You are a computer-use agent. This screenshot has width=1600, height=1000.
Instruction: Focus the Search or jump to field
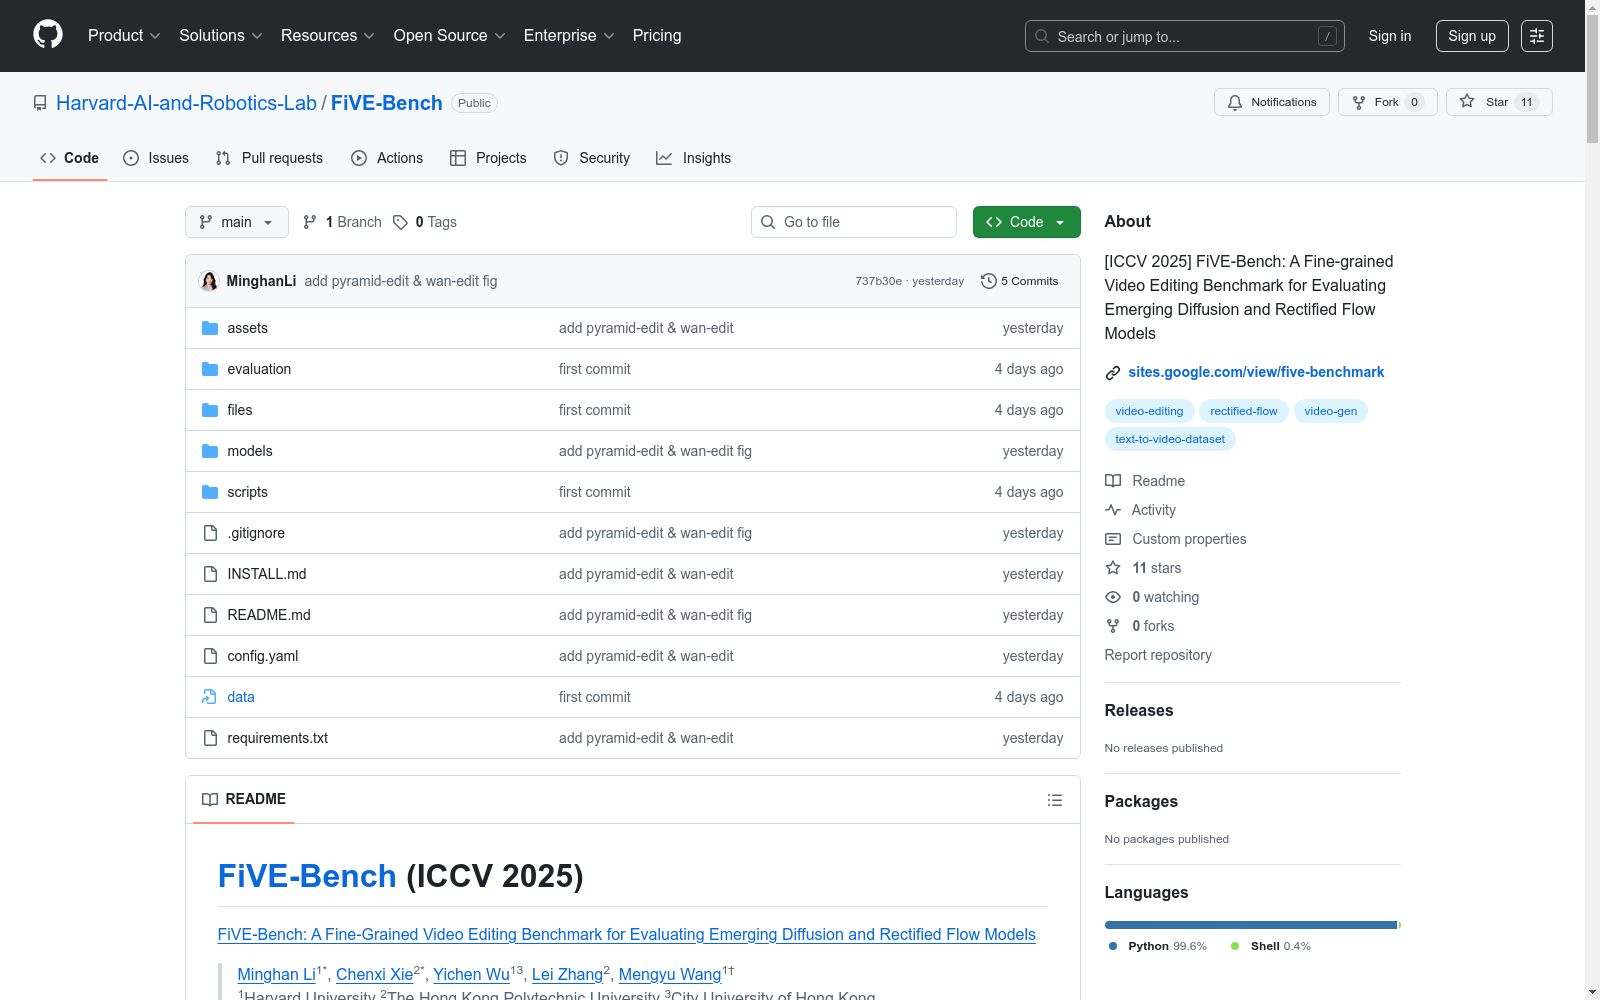point(1185,36)
